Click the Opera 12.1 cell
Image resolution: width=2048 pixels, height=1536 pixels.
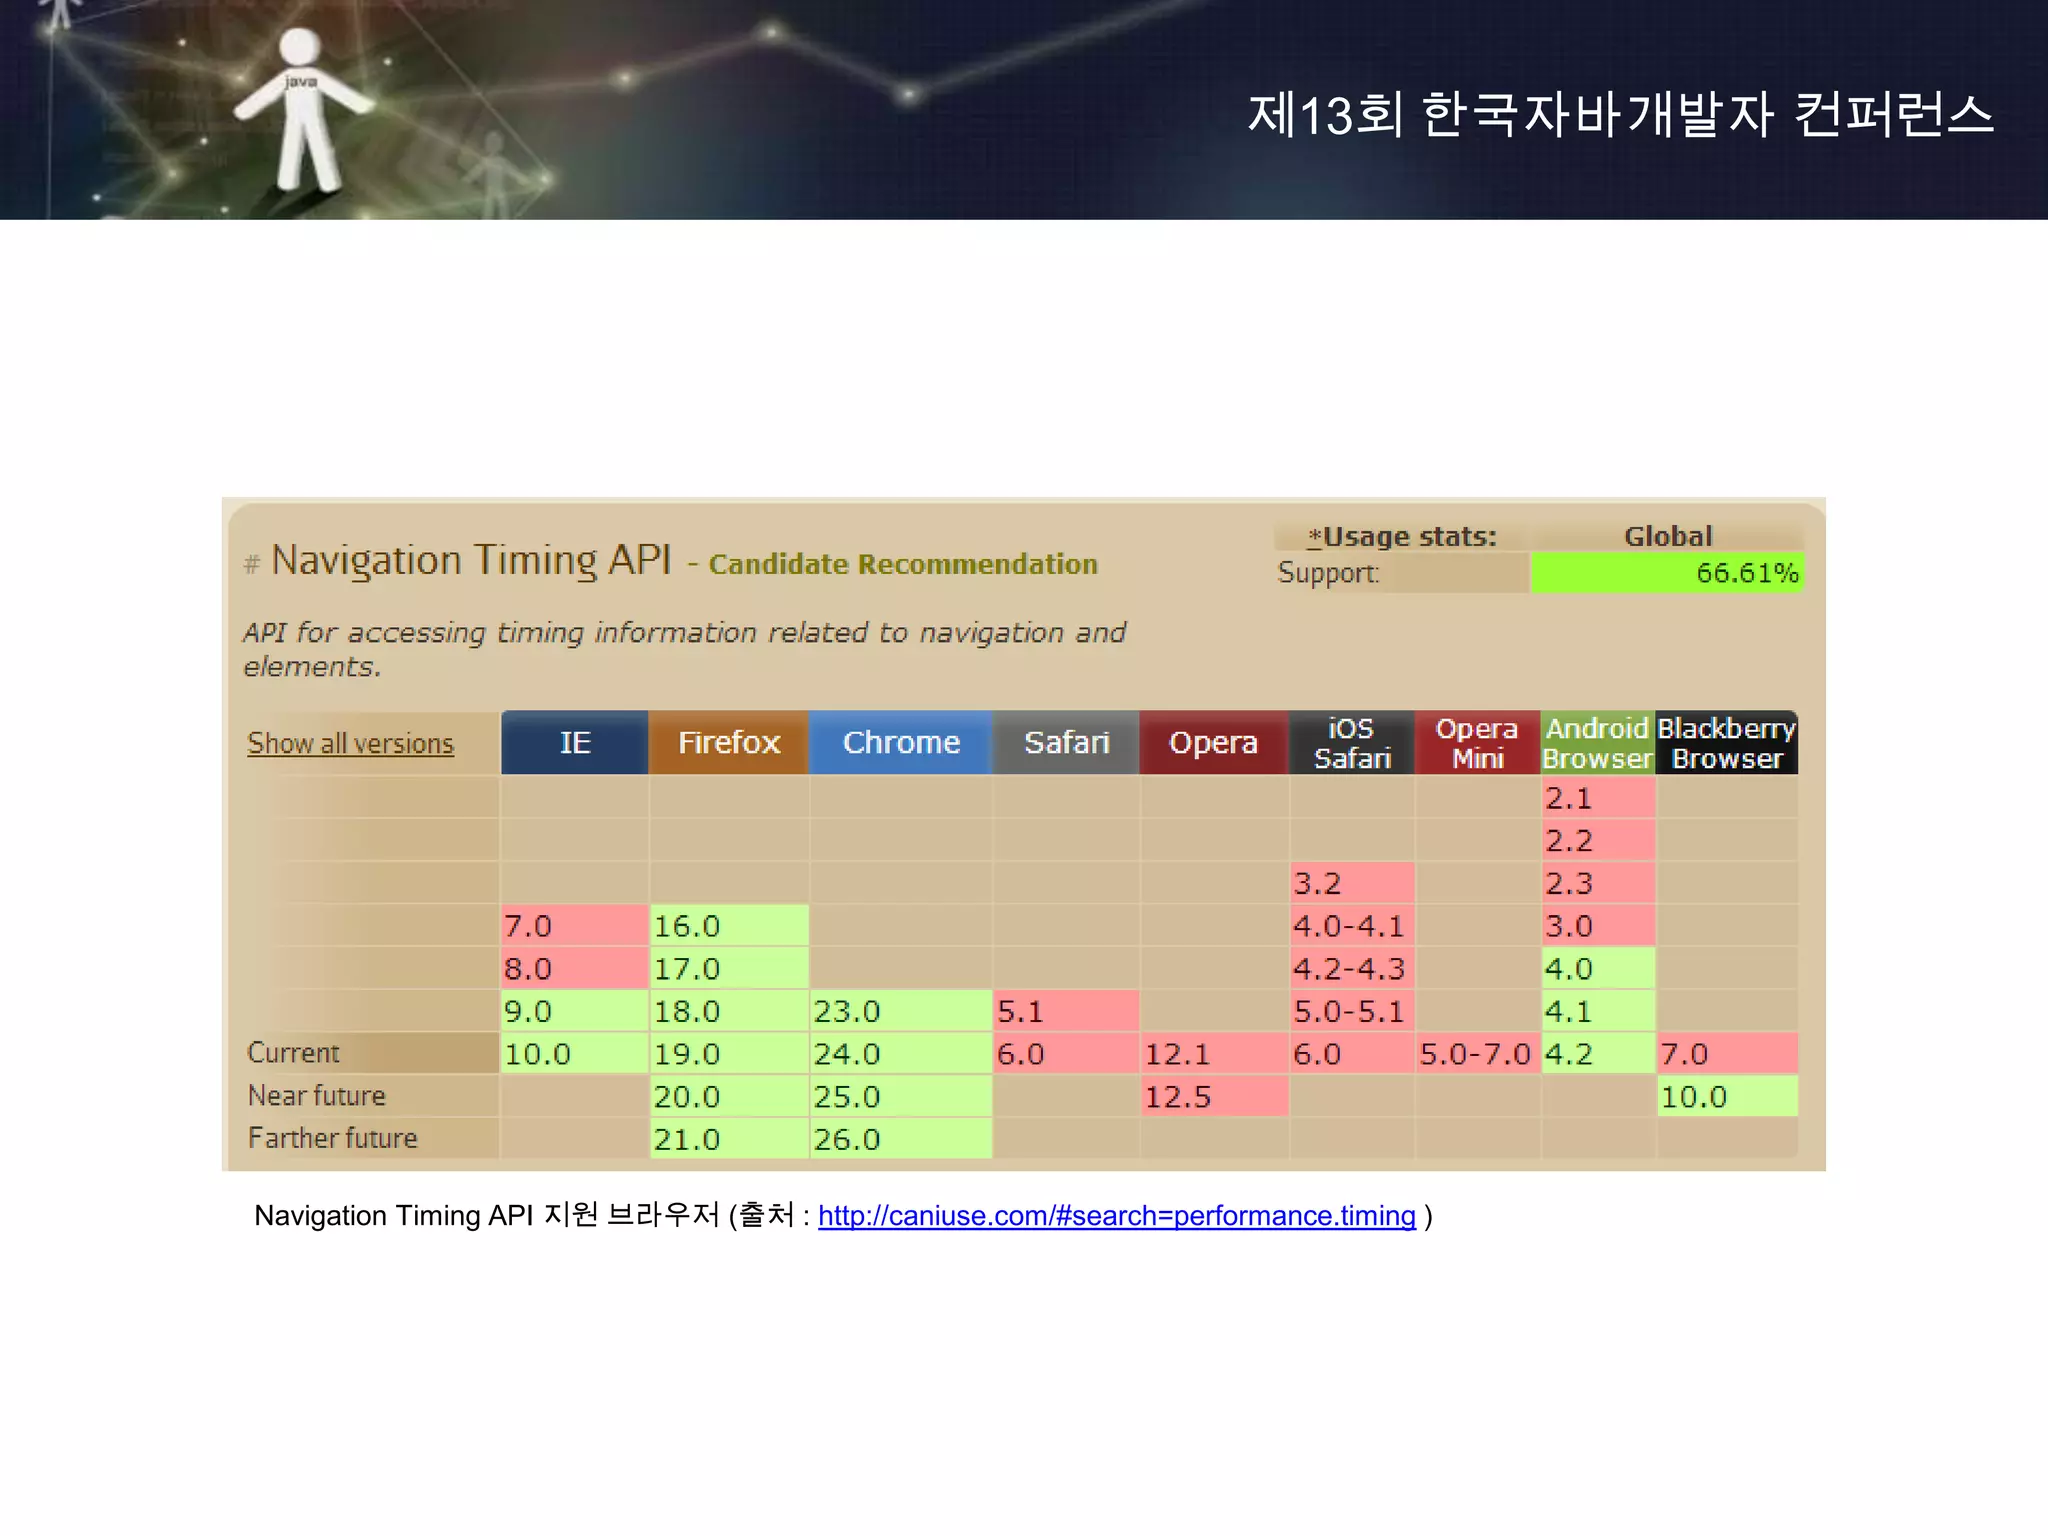click(1214, 1054)
